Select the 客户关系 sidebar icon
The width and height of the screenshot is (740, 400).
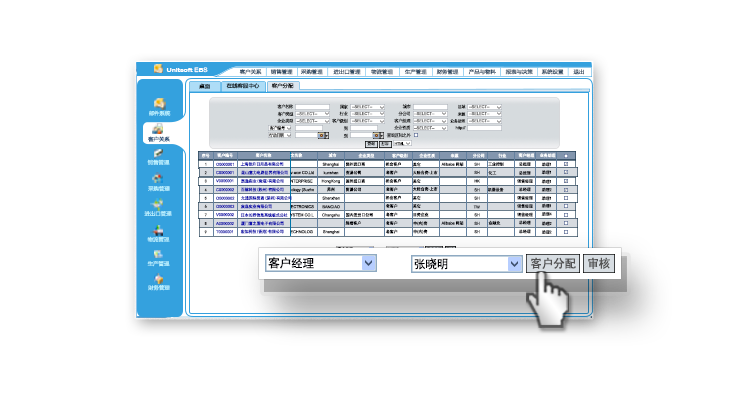coord(160,131)
